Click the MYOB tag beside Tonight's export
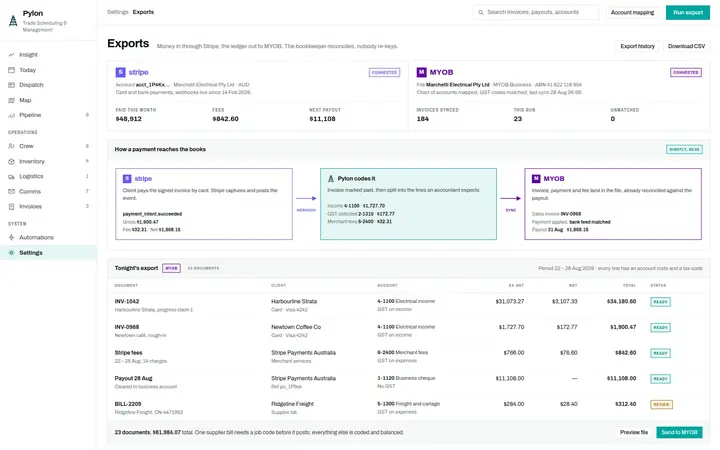Image resolution: width=720 pixels, height=450 pixels. point(171,268)
